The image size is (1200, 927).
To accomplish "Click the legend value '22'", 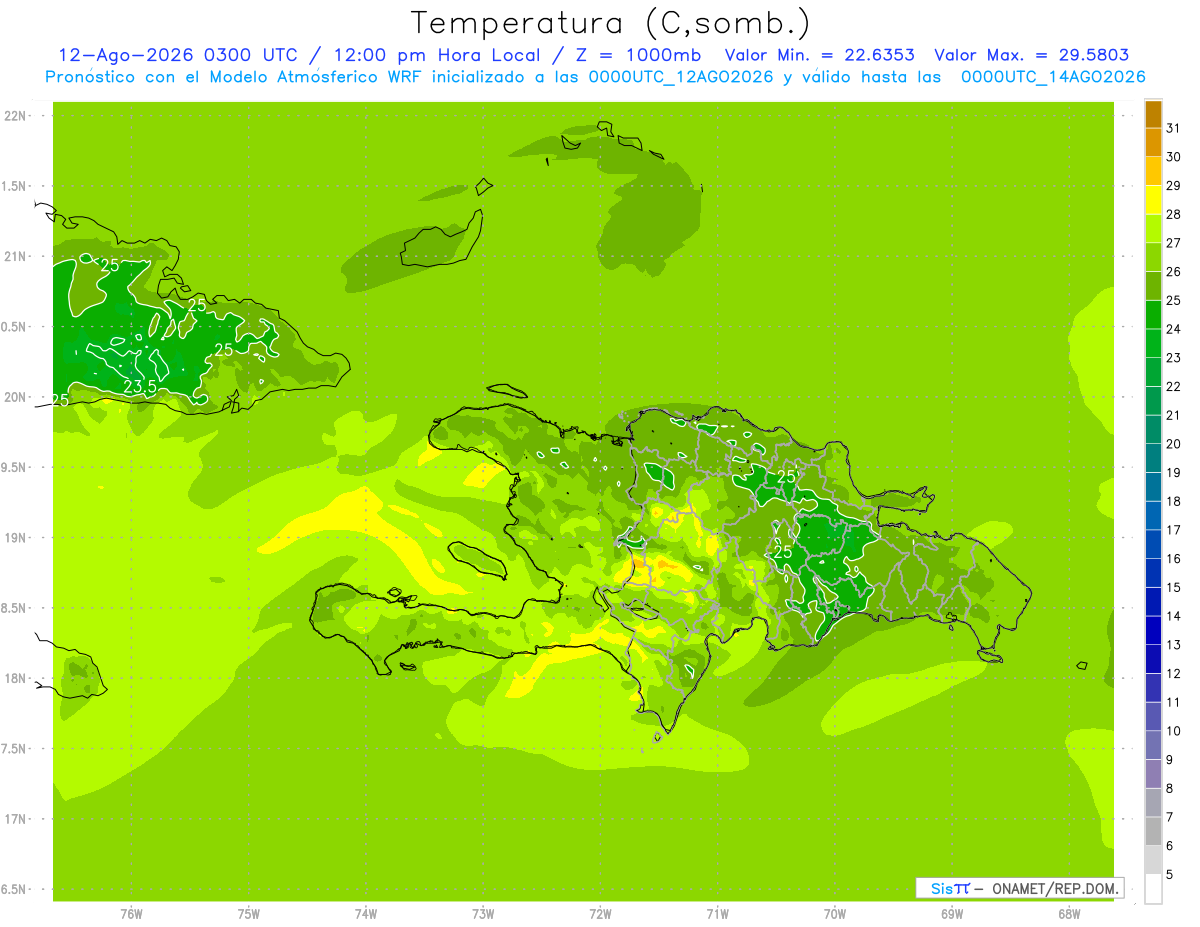I will coord(1174,387).
